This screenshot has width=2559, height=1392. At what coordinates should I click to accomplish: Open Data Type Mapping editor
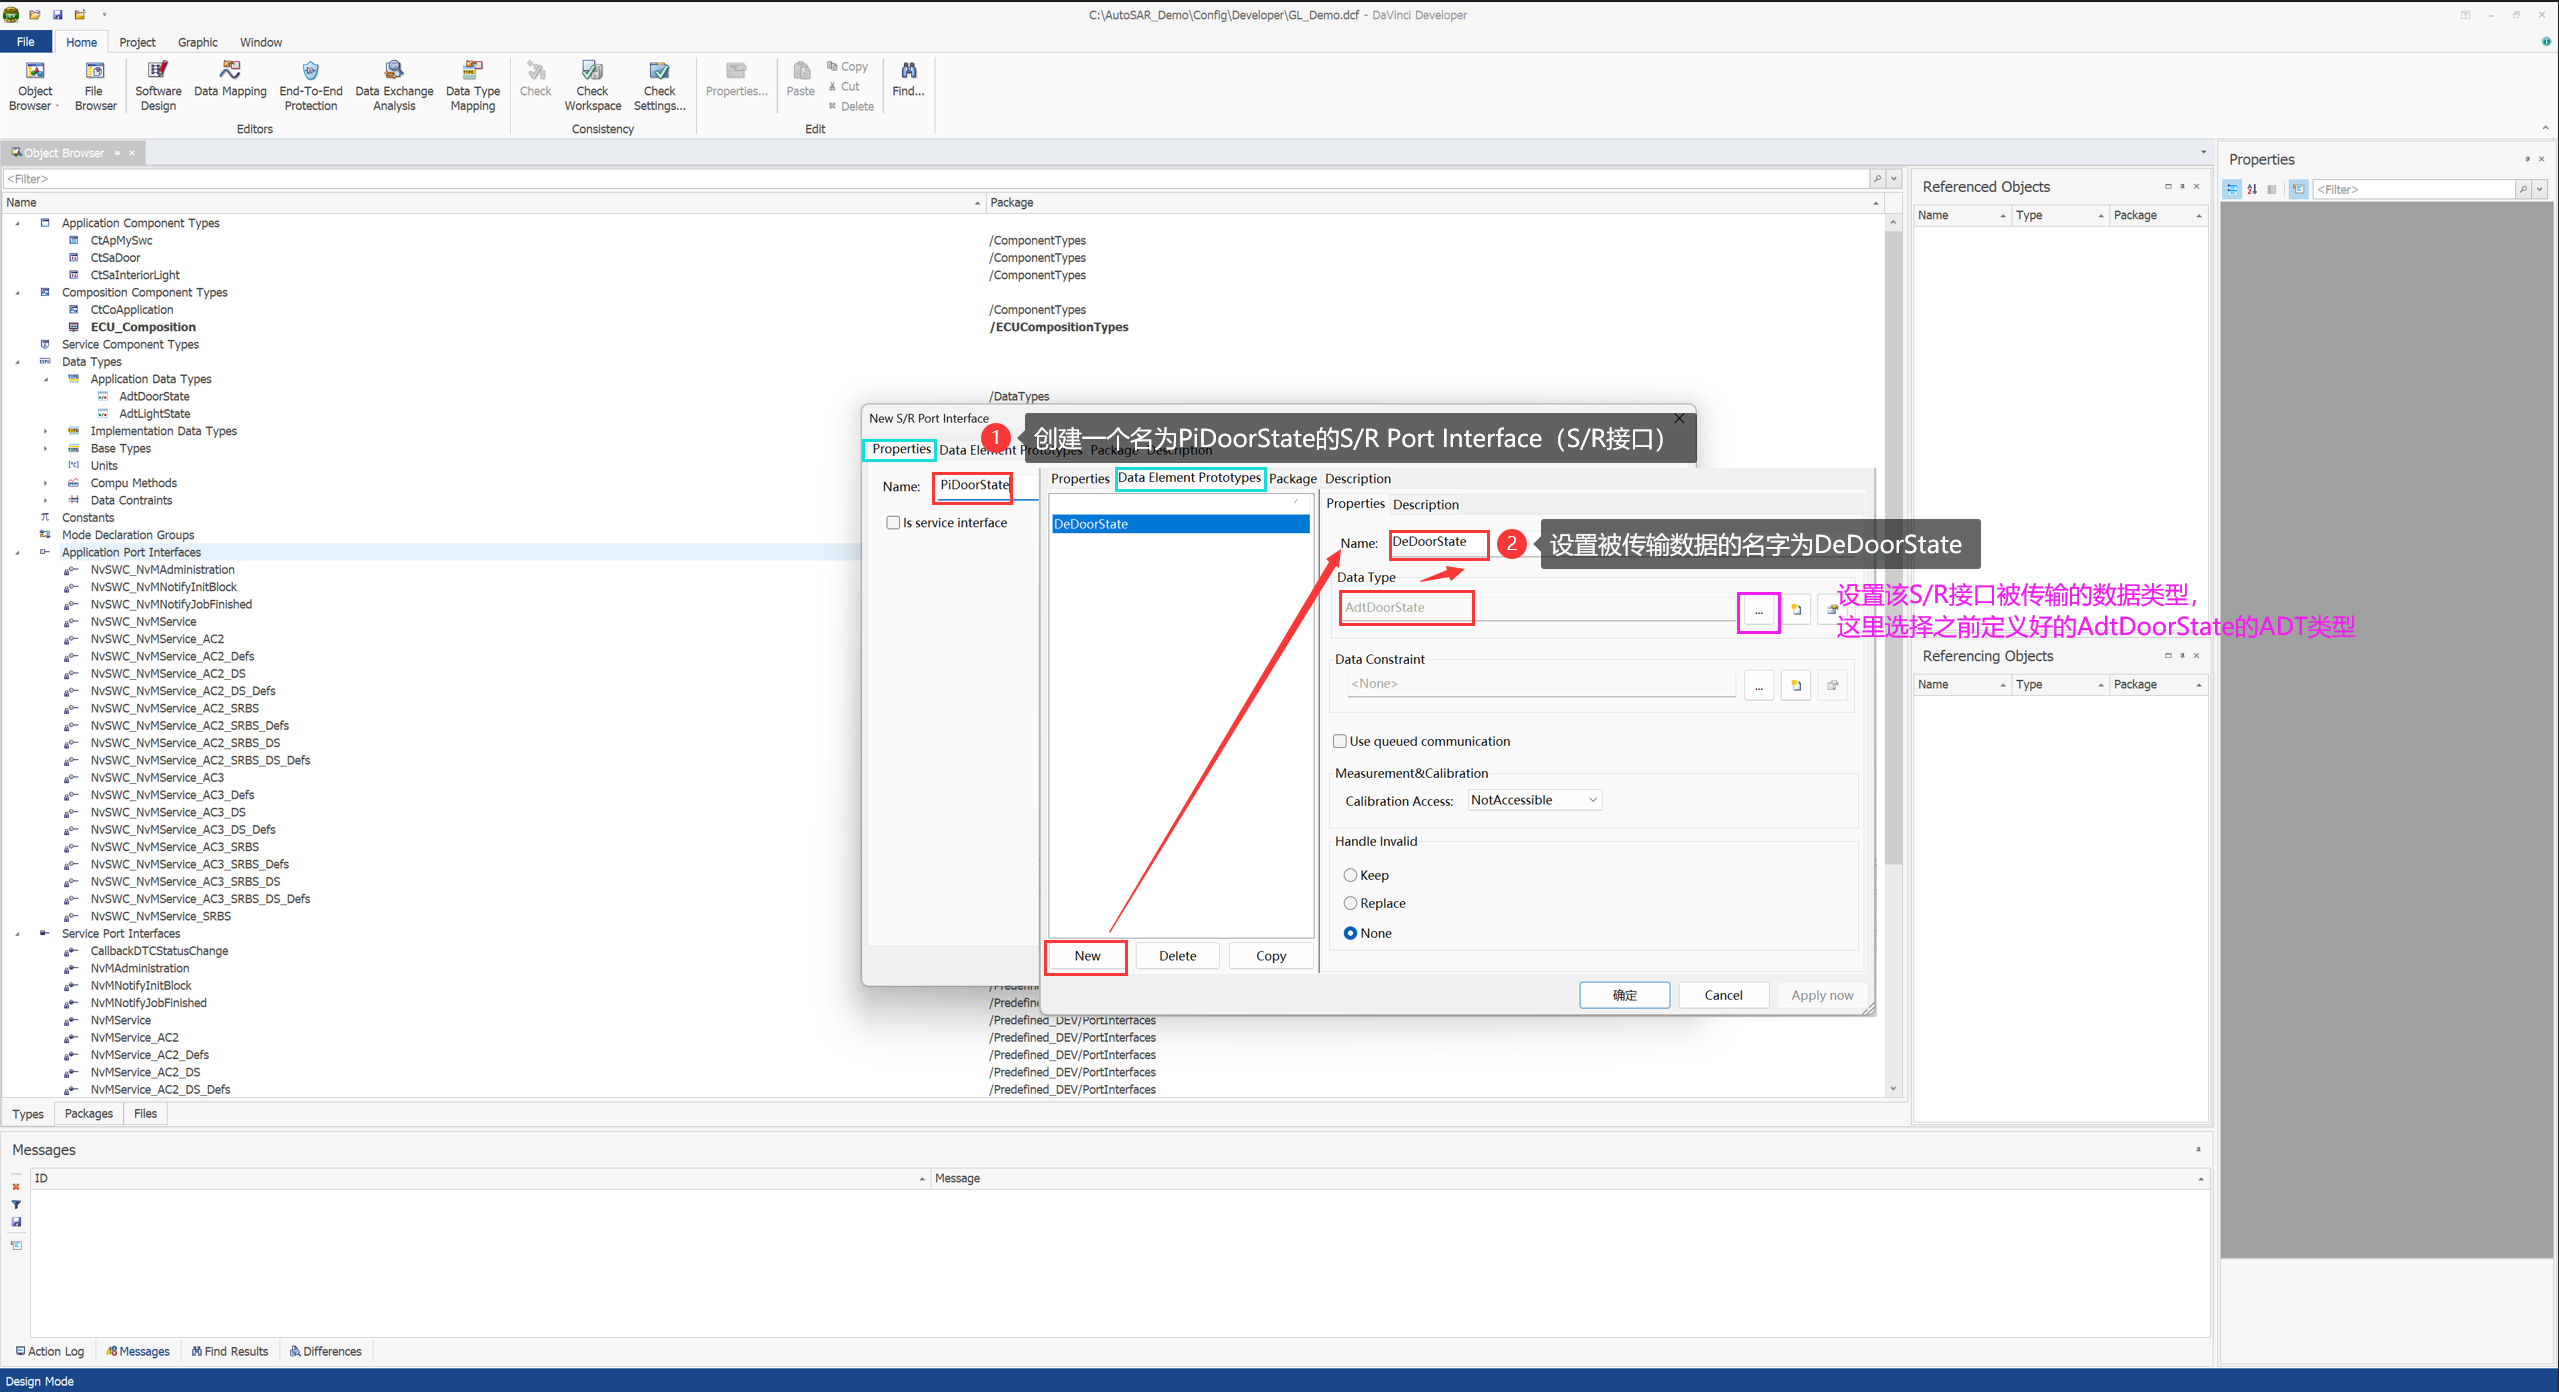coord(472,84)
